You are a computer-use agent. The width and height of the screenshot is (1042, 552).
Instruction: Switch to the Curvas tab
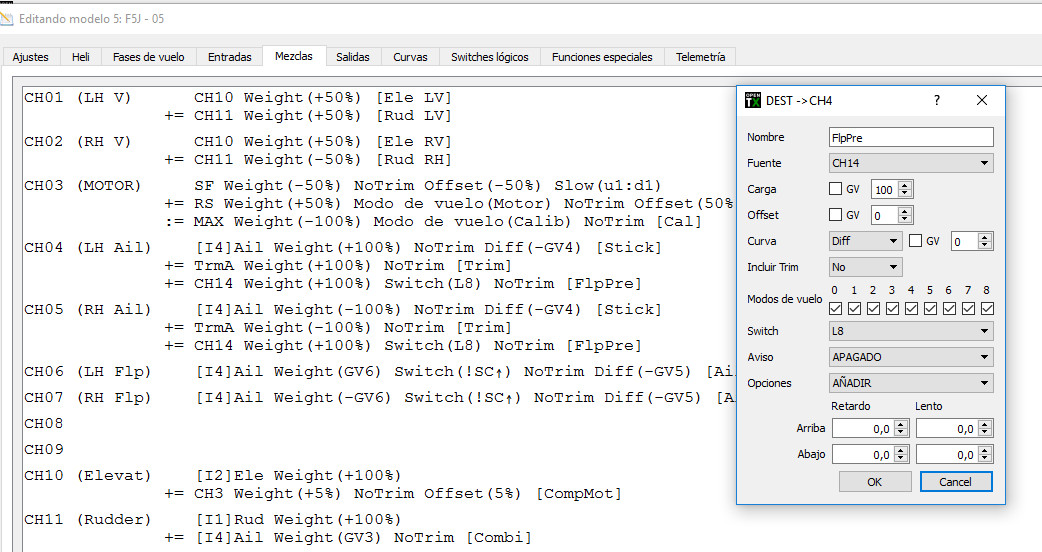click(408, 57)
